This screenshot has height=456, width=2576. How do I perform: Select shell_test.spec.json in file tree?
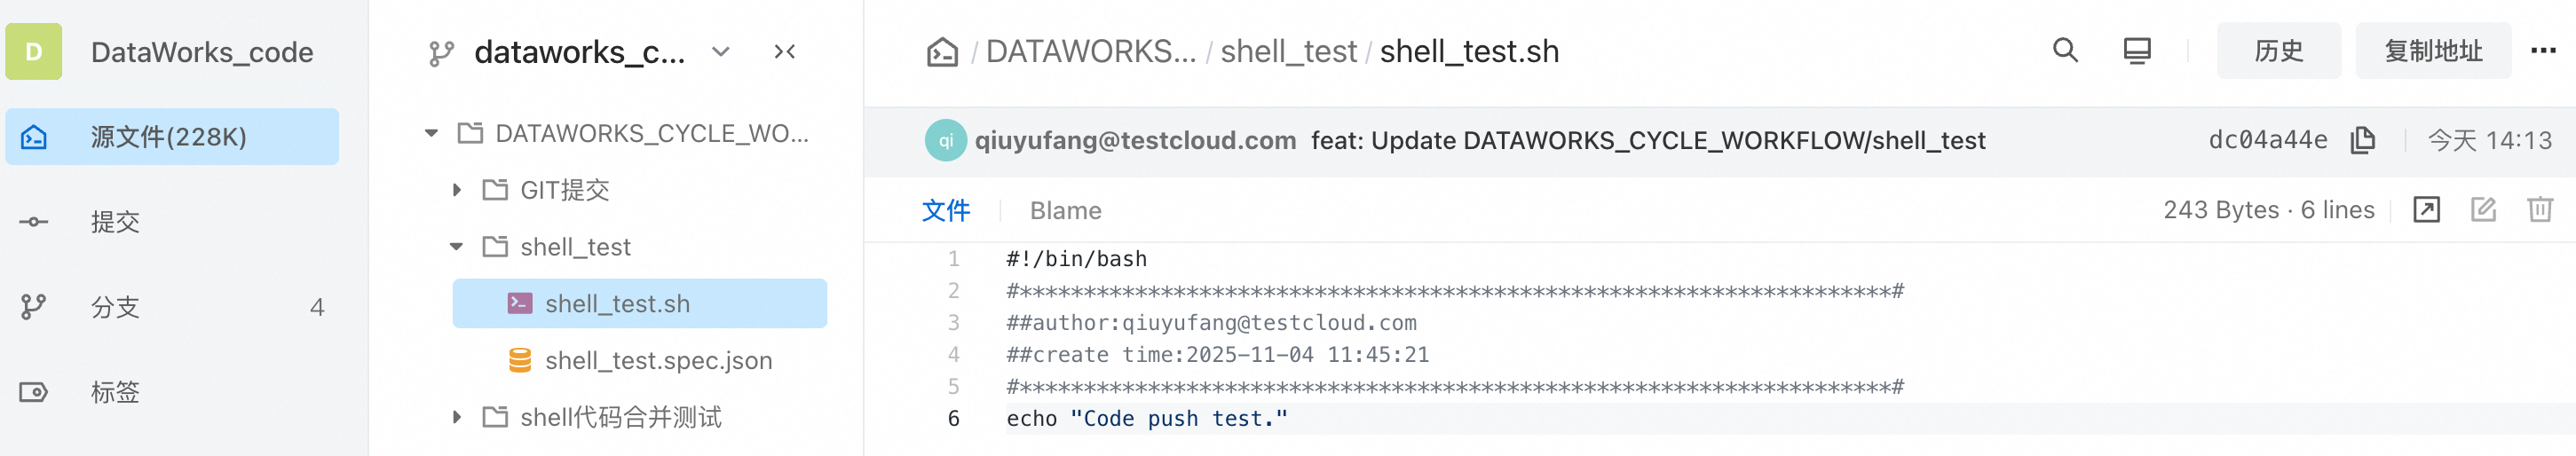(x=658, y=360)
